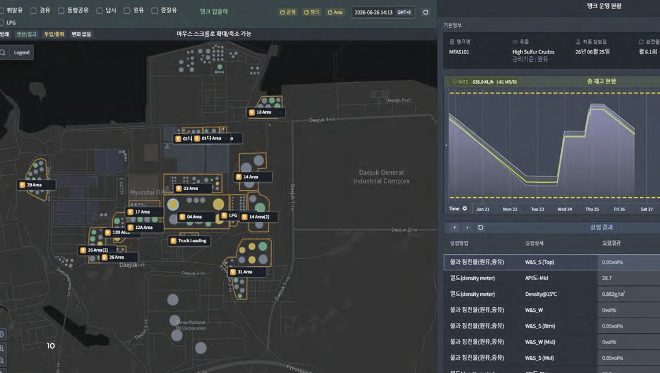The height and width of the screenshot is (373, 660).
Task: Toggle the 원유 checkbox
Action: tap(127, 11)
